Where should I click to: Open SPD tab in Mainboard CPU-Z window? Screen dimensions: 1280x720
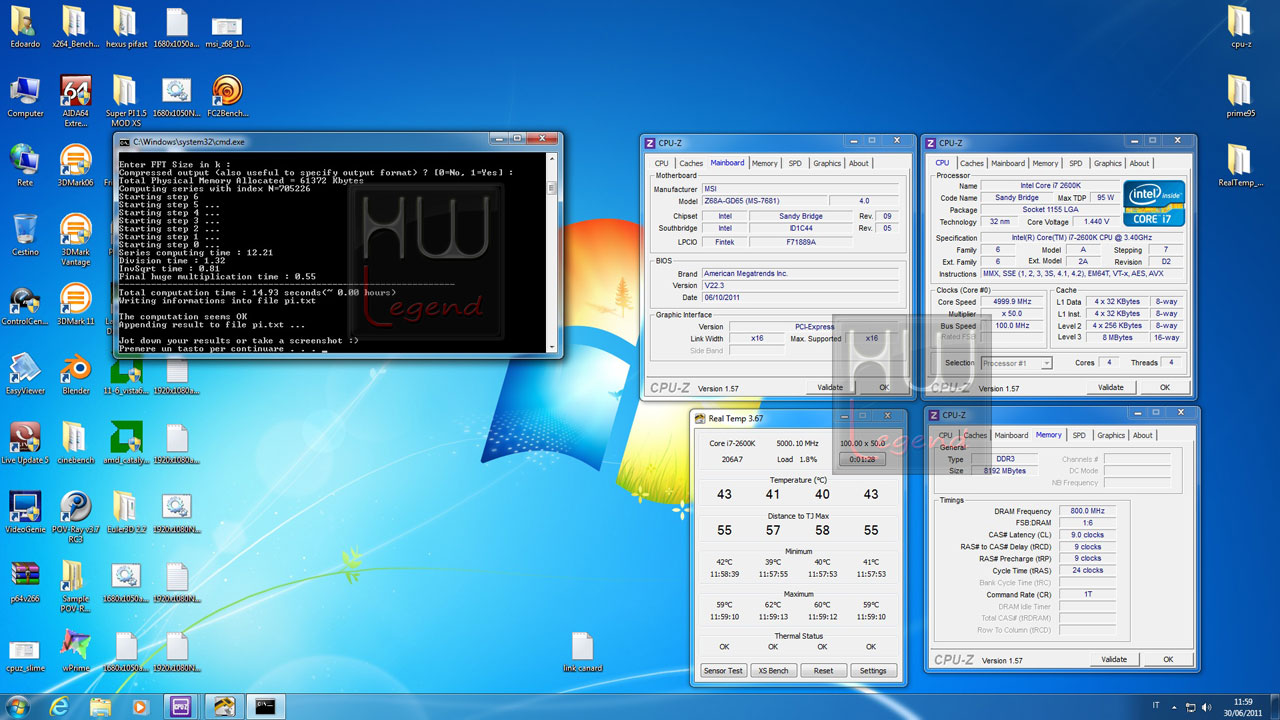795,163
